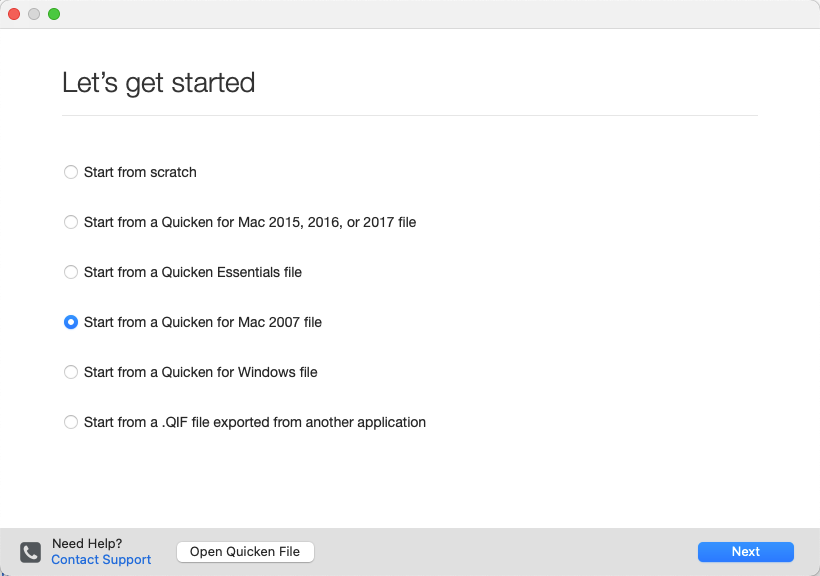Click the selected "Quicken for Mac 2007" radio button
The image size is (820, 576).
71,322
